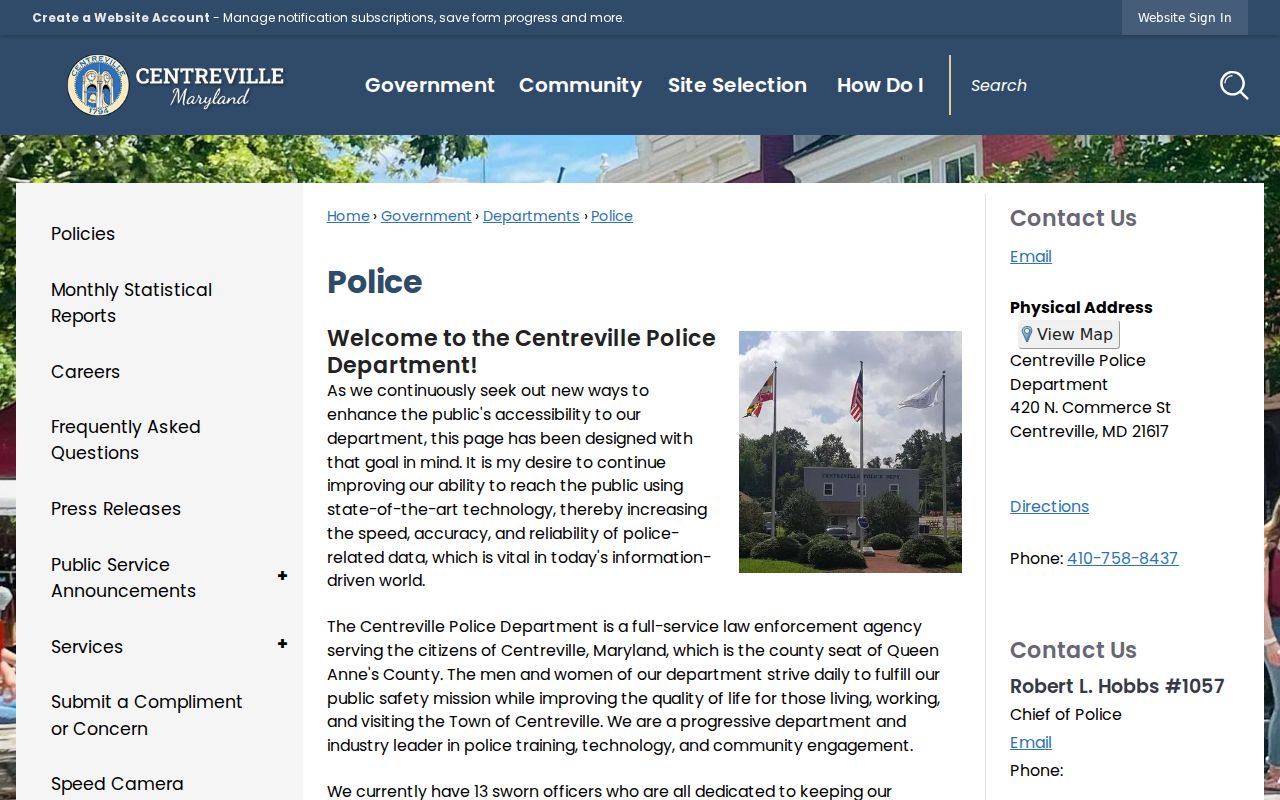Open Frequently Asked Questions sidebar link
Screen dimensions: 1280x800
[125, 439]
